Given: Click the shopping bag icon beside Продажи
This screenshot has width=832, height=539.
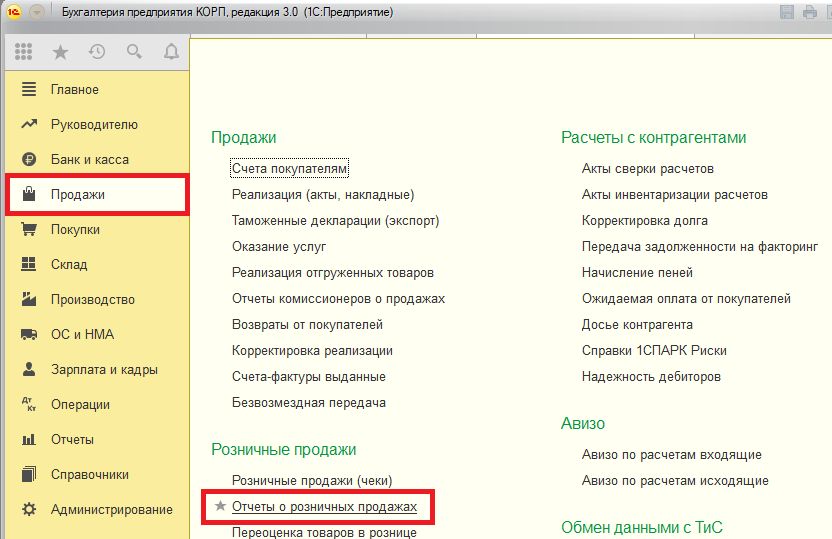Looking at the screenshot, I should point(29,194).
